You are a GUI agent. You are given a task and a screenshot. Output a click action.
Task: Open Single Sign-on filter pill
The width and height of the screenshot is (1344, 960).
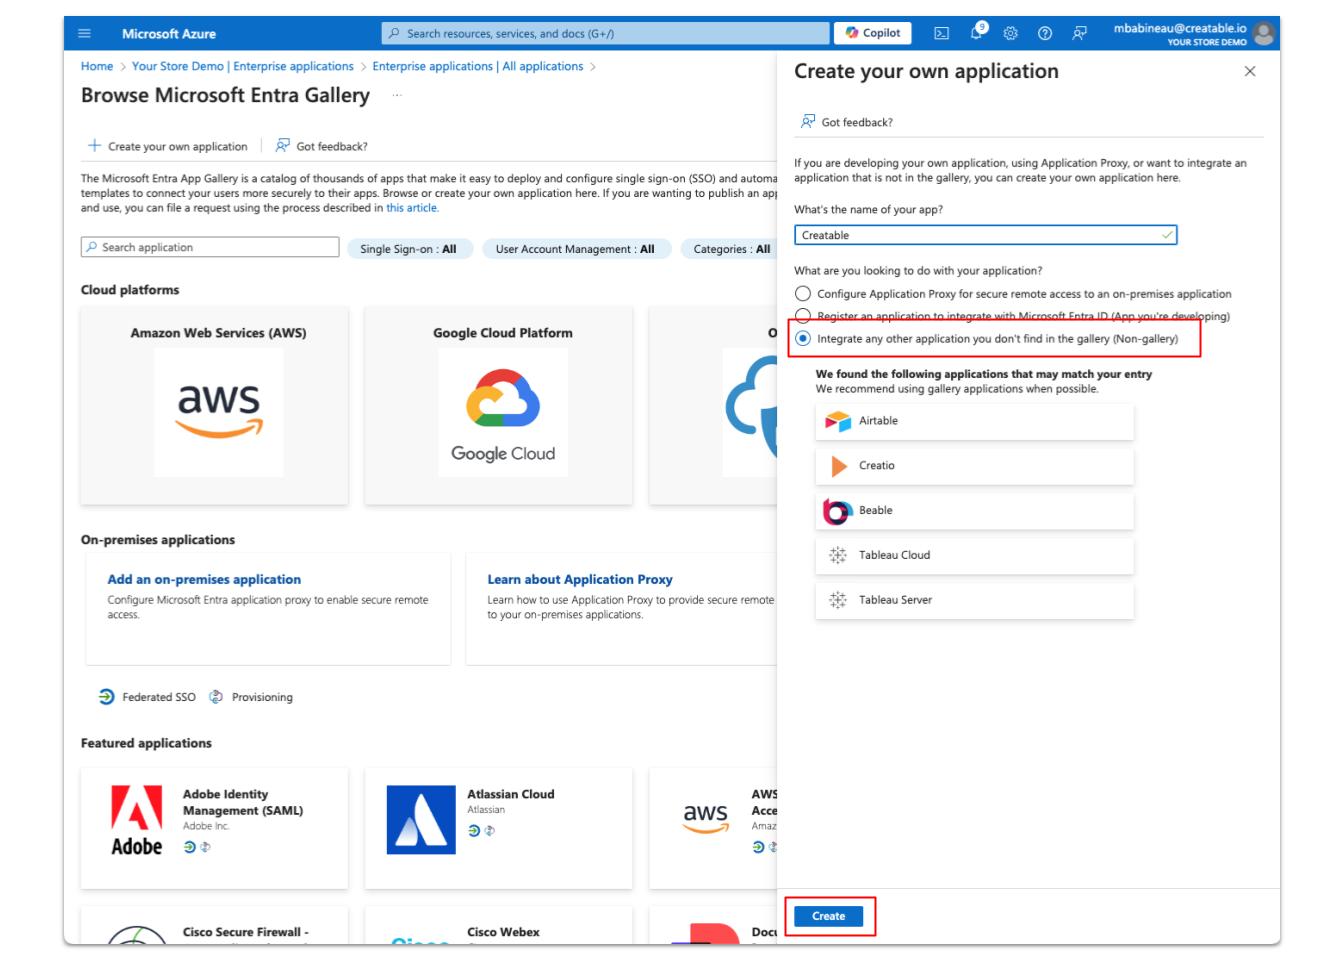[408, 249]
